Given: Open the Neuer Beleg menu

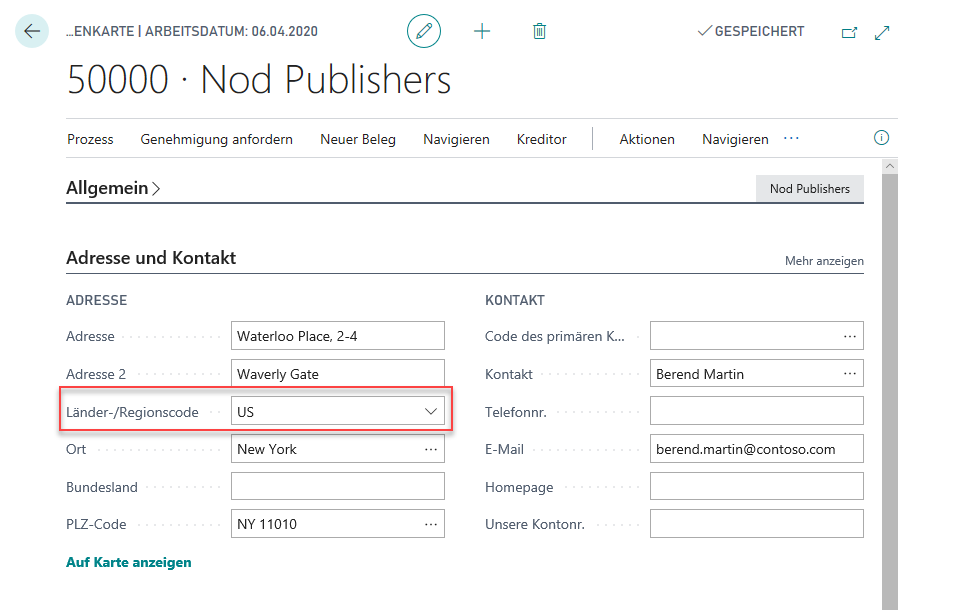Looking at the screenshot, I should (358, 140).
